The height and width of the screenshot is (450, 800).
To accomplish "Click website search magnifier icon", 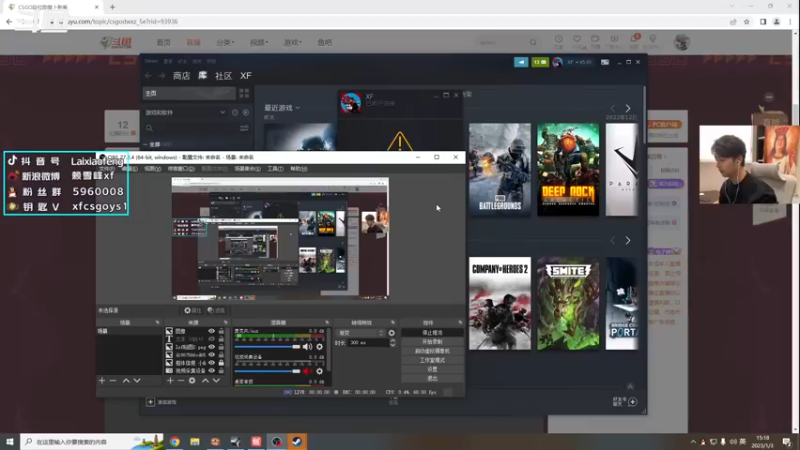I will click(x=533, y=42).
